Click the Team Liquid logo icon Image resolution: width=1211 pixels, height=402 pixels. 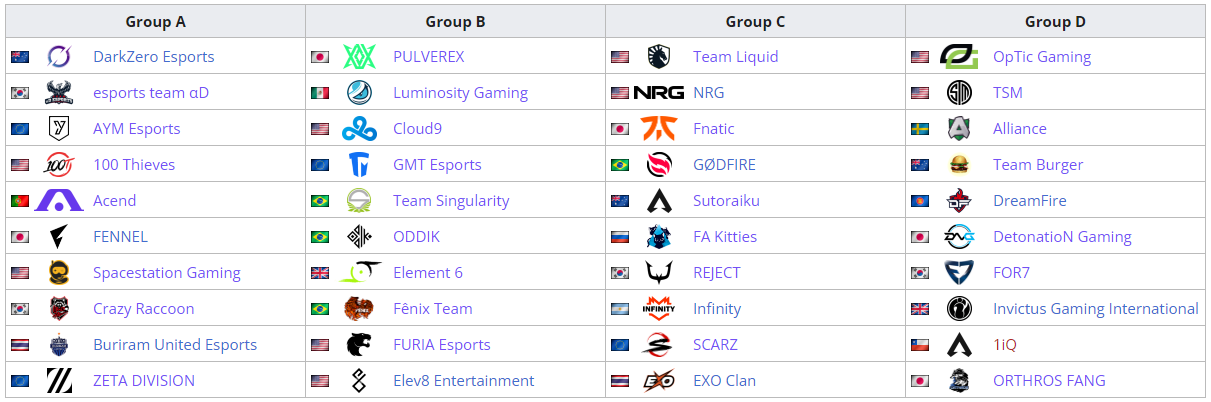click(659, 57)
